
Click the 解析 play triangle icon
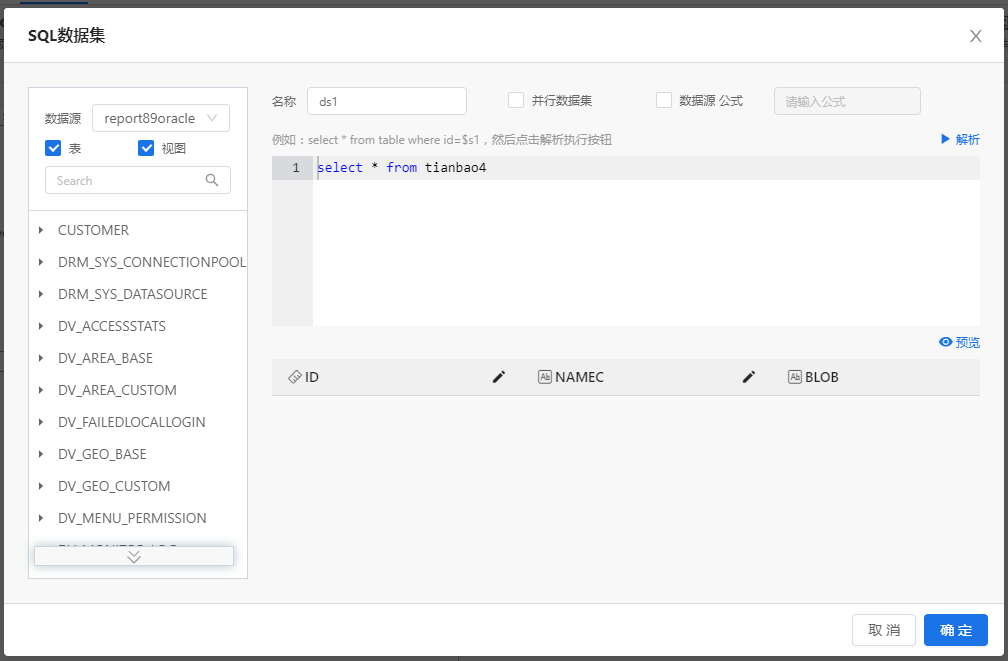(945, 139)
